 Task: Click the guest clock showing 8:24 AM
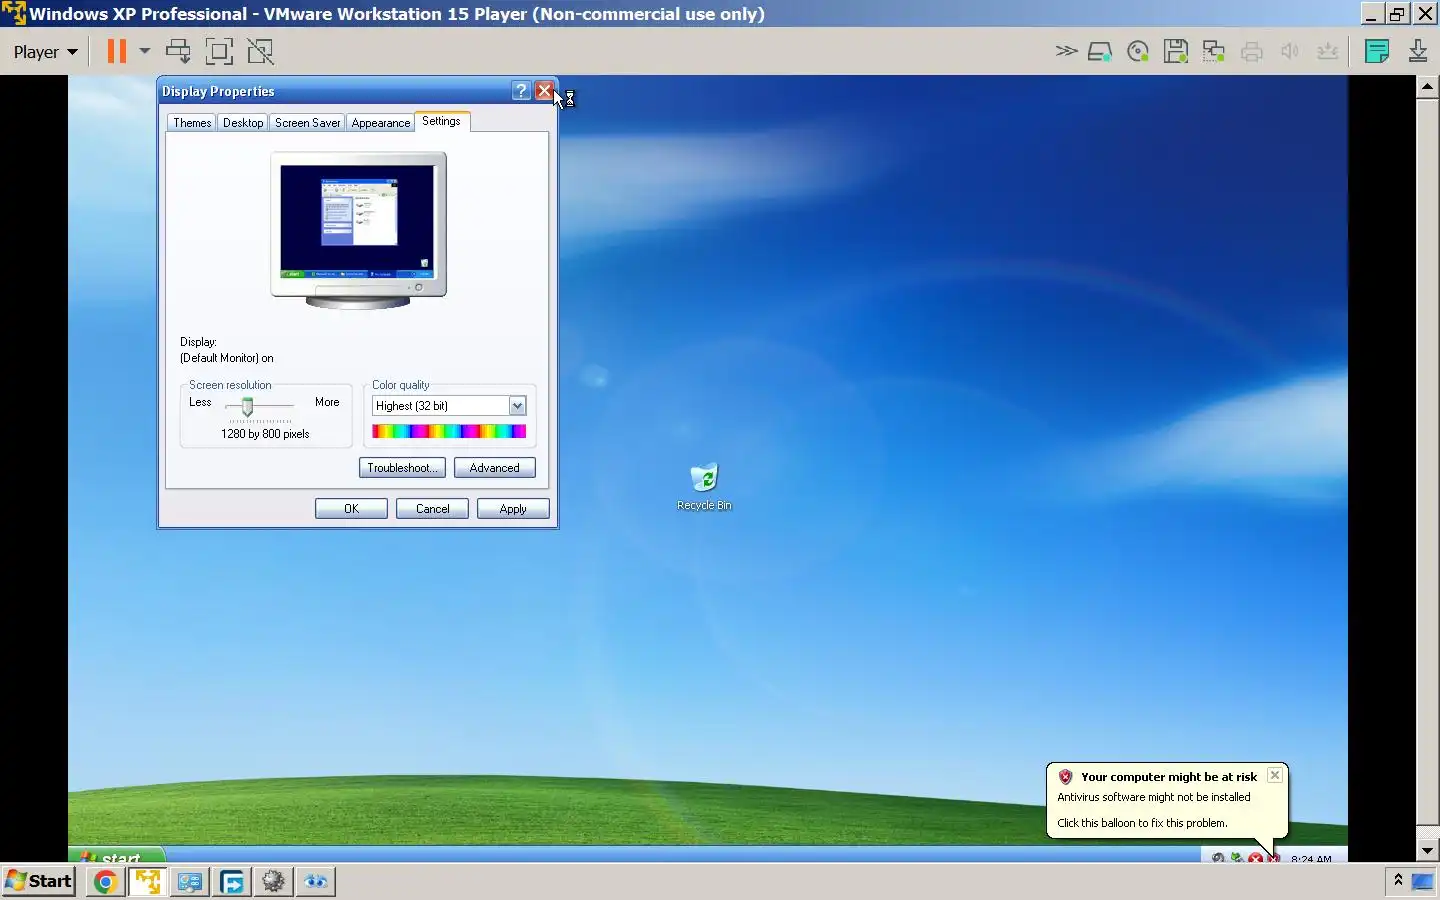point(1311,858)
